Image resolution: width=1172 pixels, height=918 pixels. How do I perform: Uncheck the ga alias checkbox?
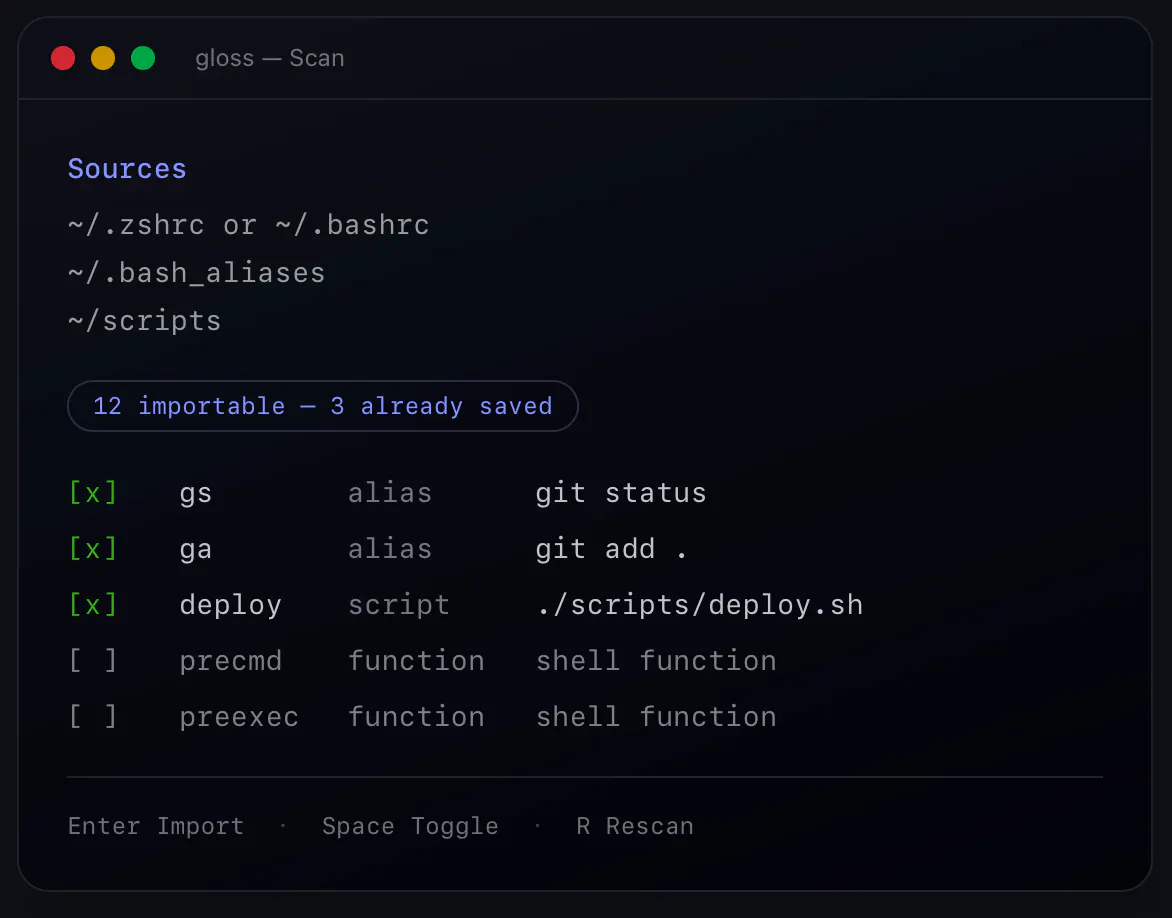(93, 549)
